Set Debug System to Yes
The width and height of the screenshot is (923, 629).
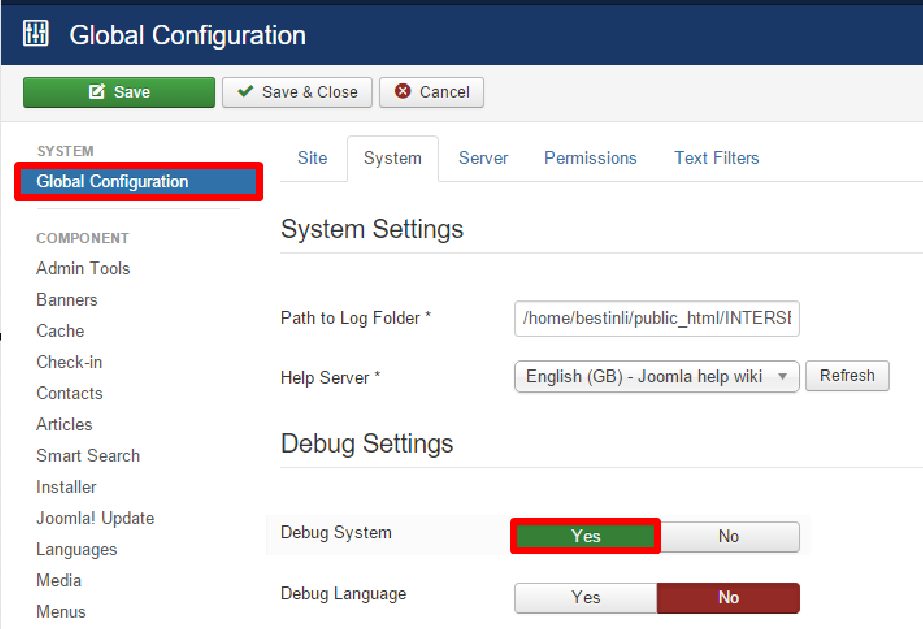tap(585, 536)
